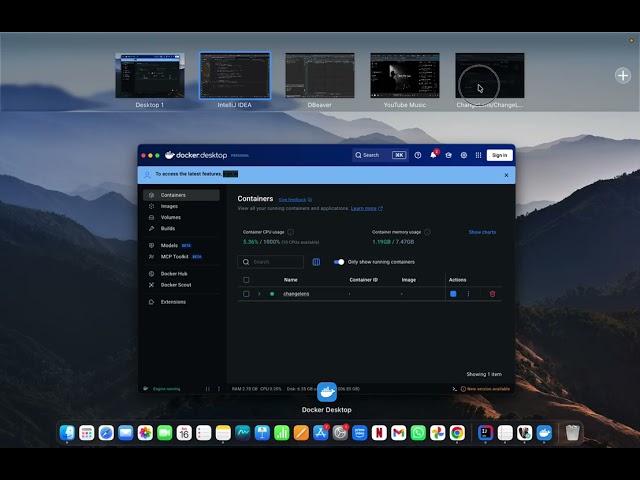Click the Show charts link
Screen dimensions: 640x480
482,232
